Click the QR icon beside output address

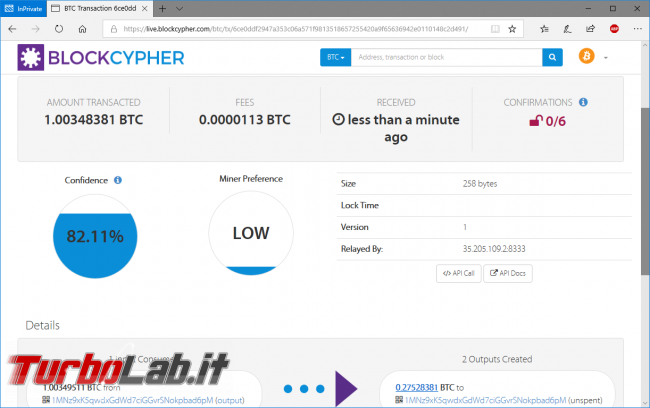pyautogui.click(x=399, y=400)
